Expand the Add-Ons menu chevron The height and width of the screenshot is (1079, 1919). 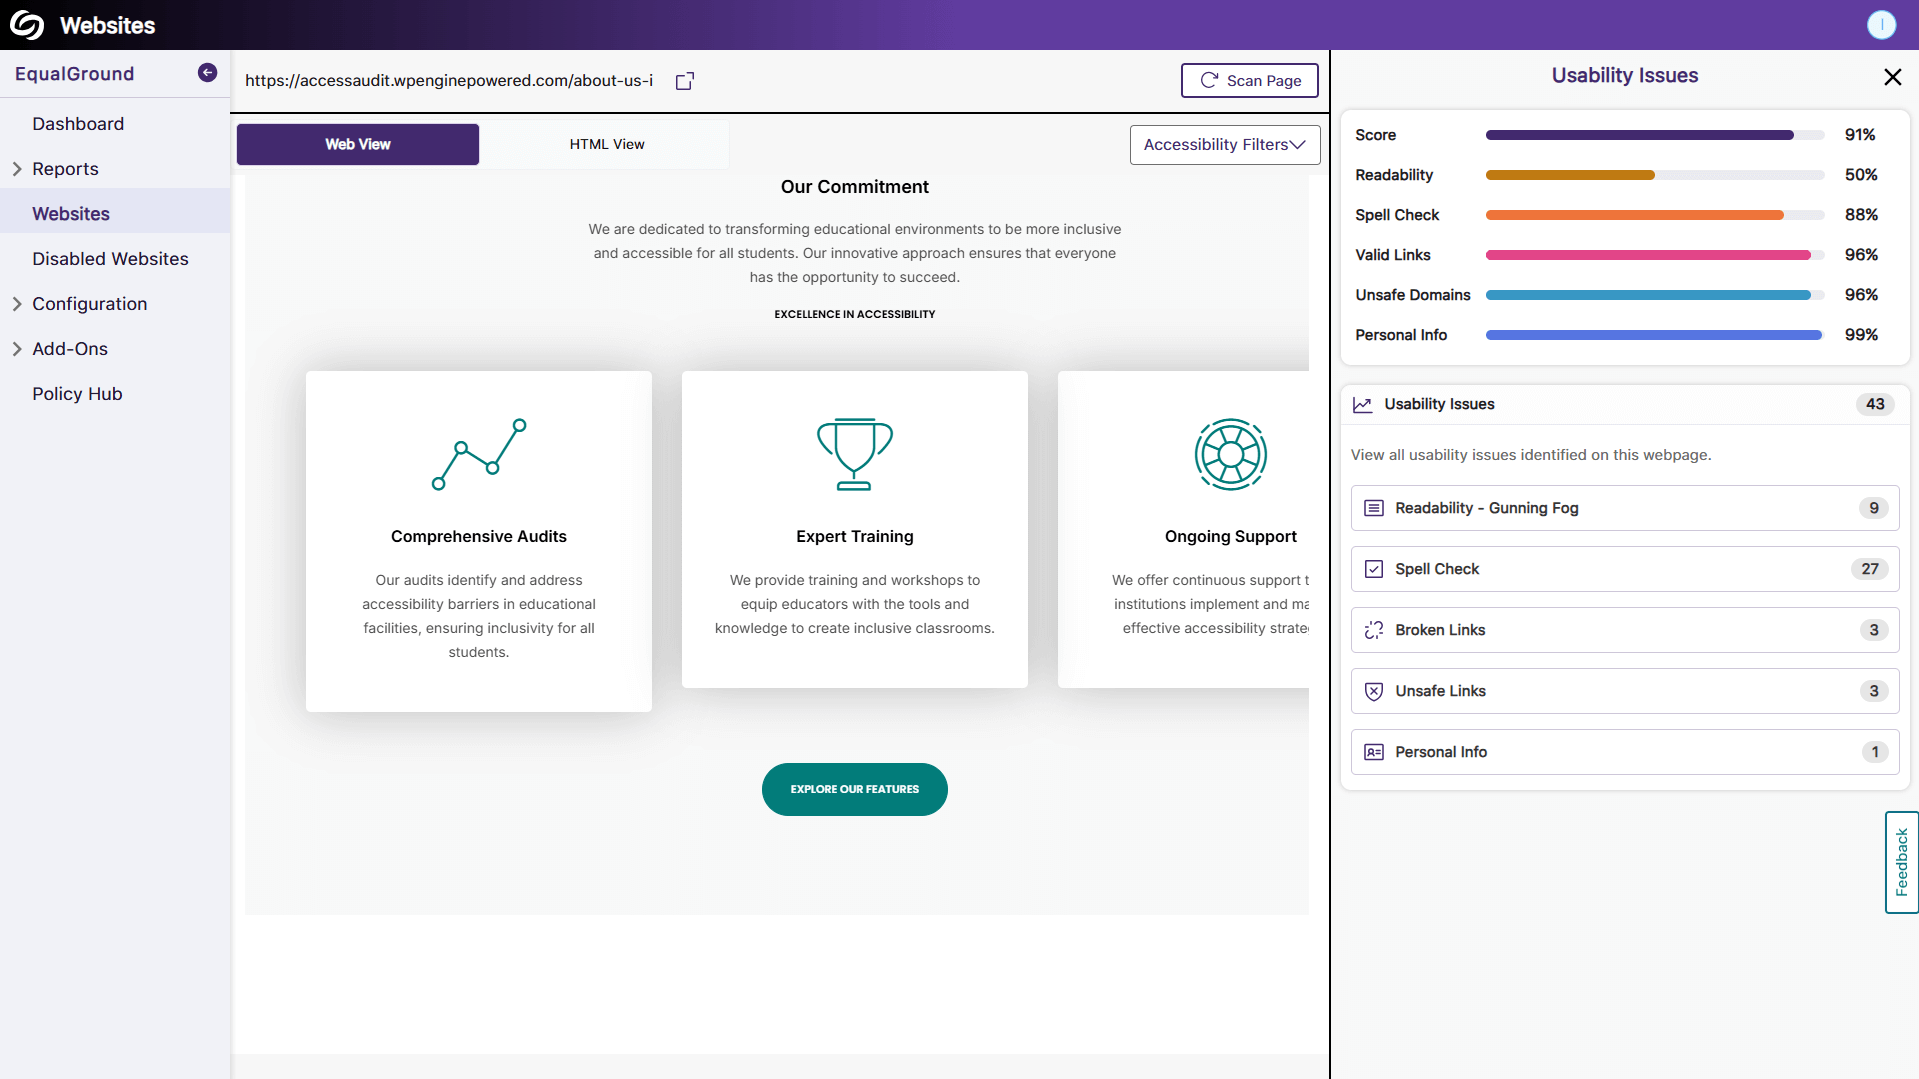pos(17,349)
